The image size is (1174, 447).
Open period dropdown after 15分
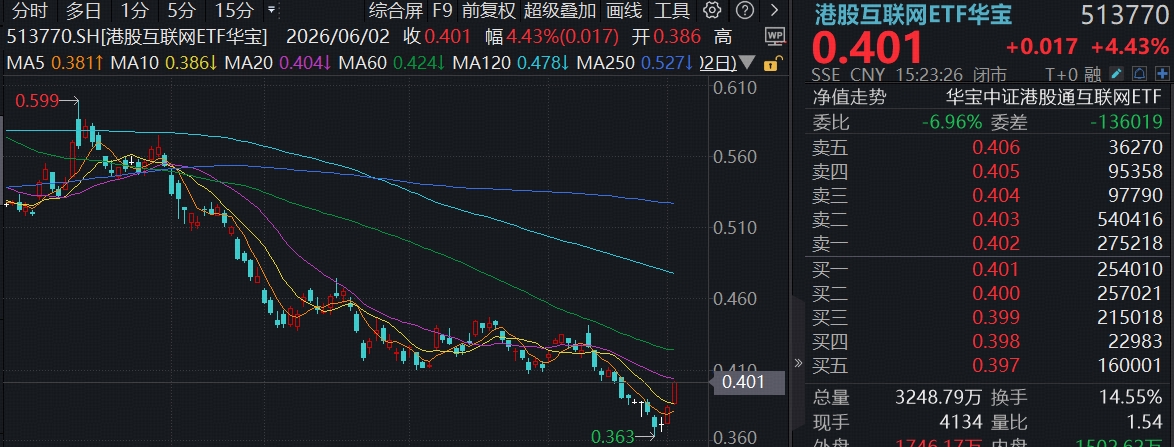pyautogui.click(x=270, y=11)
